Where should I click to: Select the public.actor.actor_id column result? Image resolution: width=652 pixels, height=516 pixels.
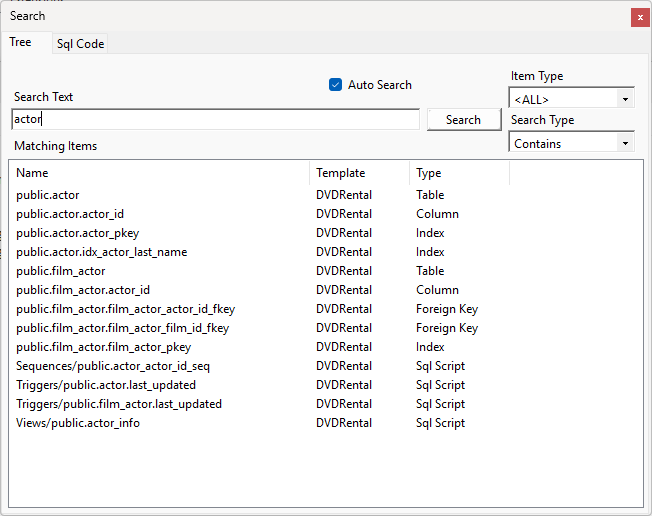pyautogui.click(x=70, y=214)
